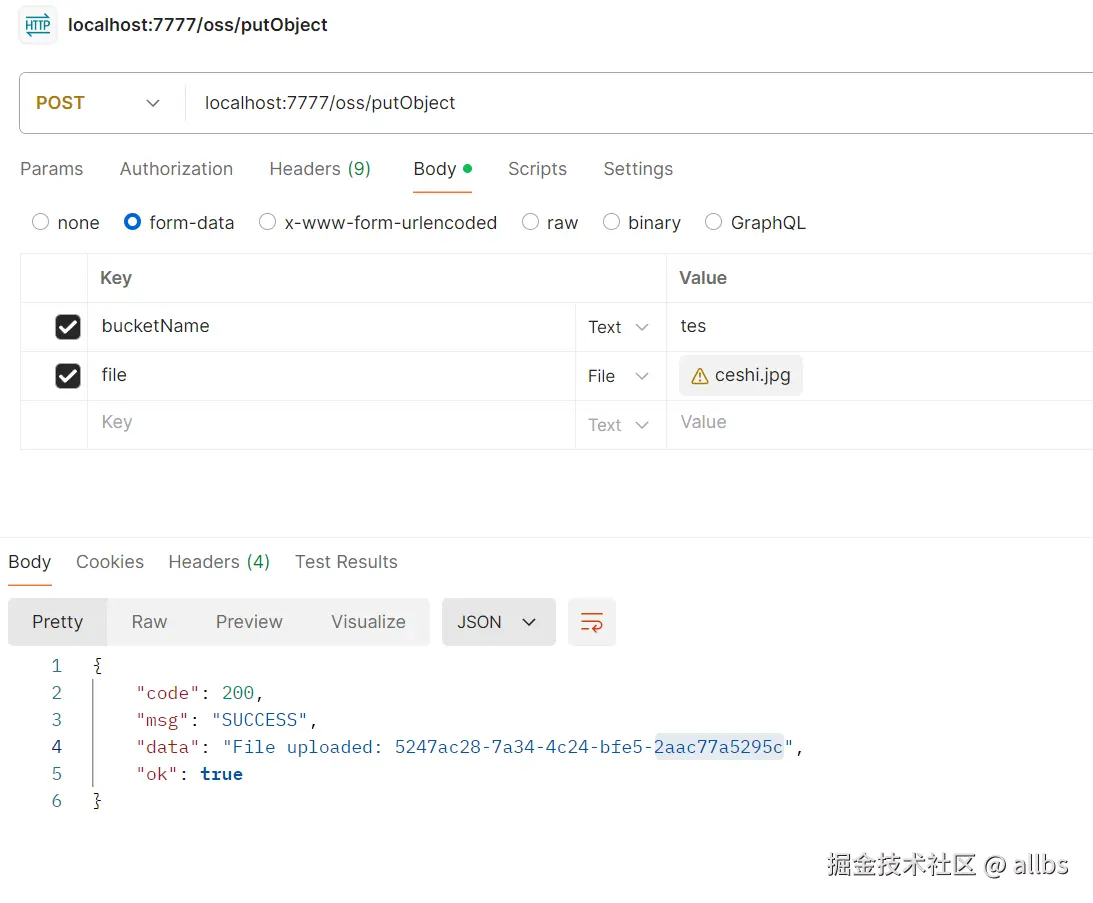Open the Test Results tab
The width and height of the screenshot is (1093, 903).
tap(346, 562)
